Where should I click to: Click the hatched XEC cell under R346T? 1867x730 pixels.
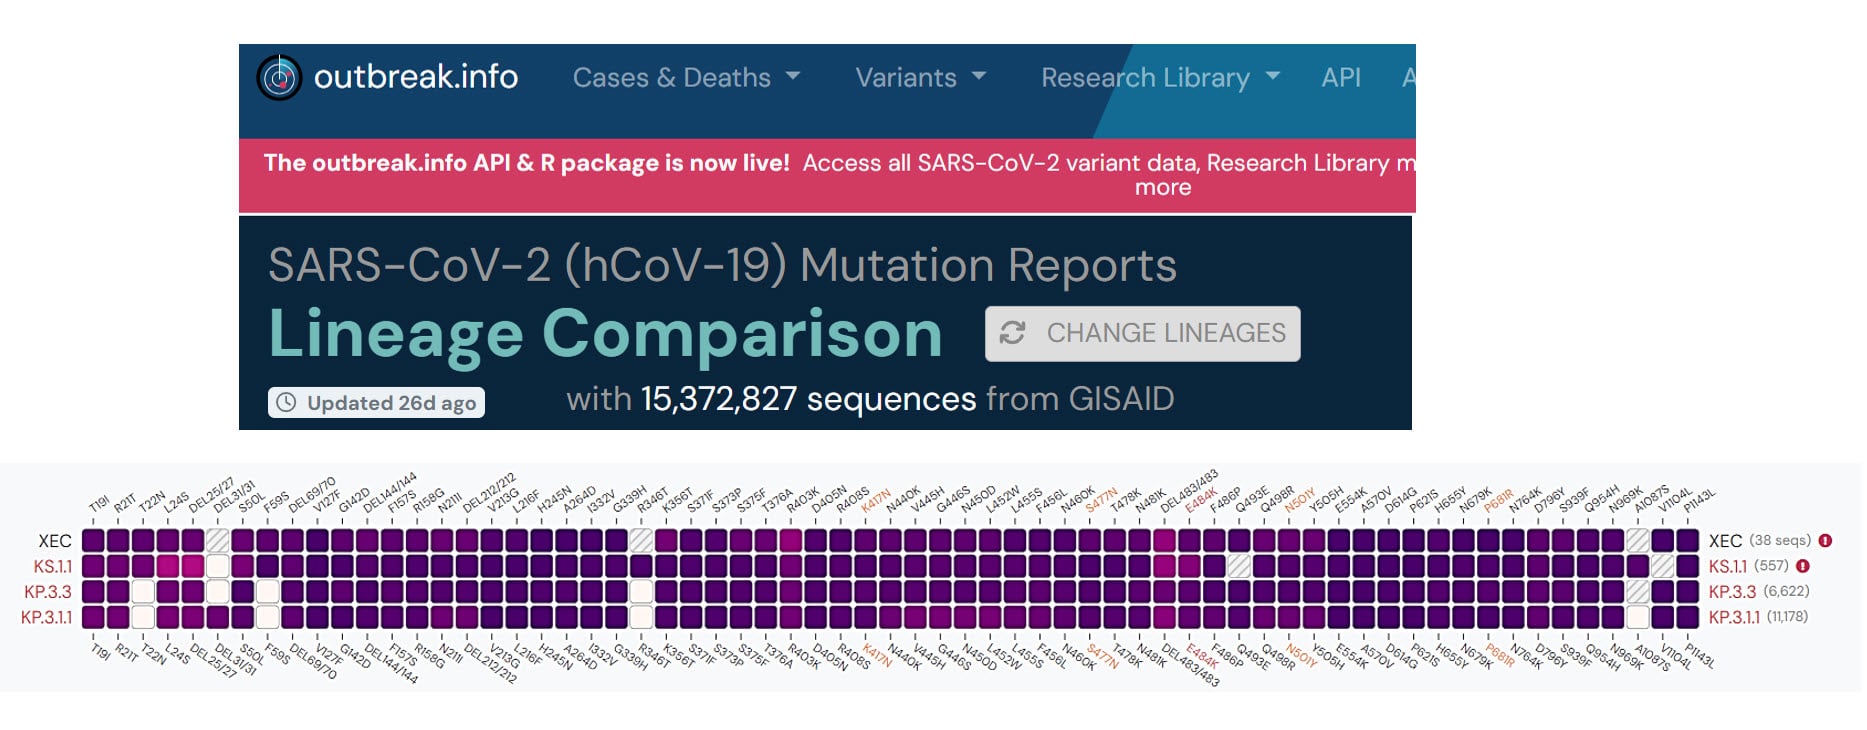coord(641,541)
